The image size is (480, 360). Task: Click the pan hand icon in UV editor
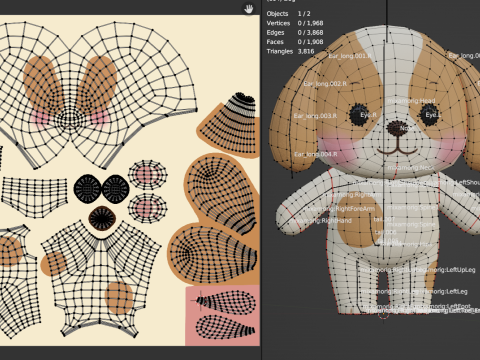(248, 9)
